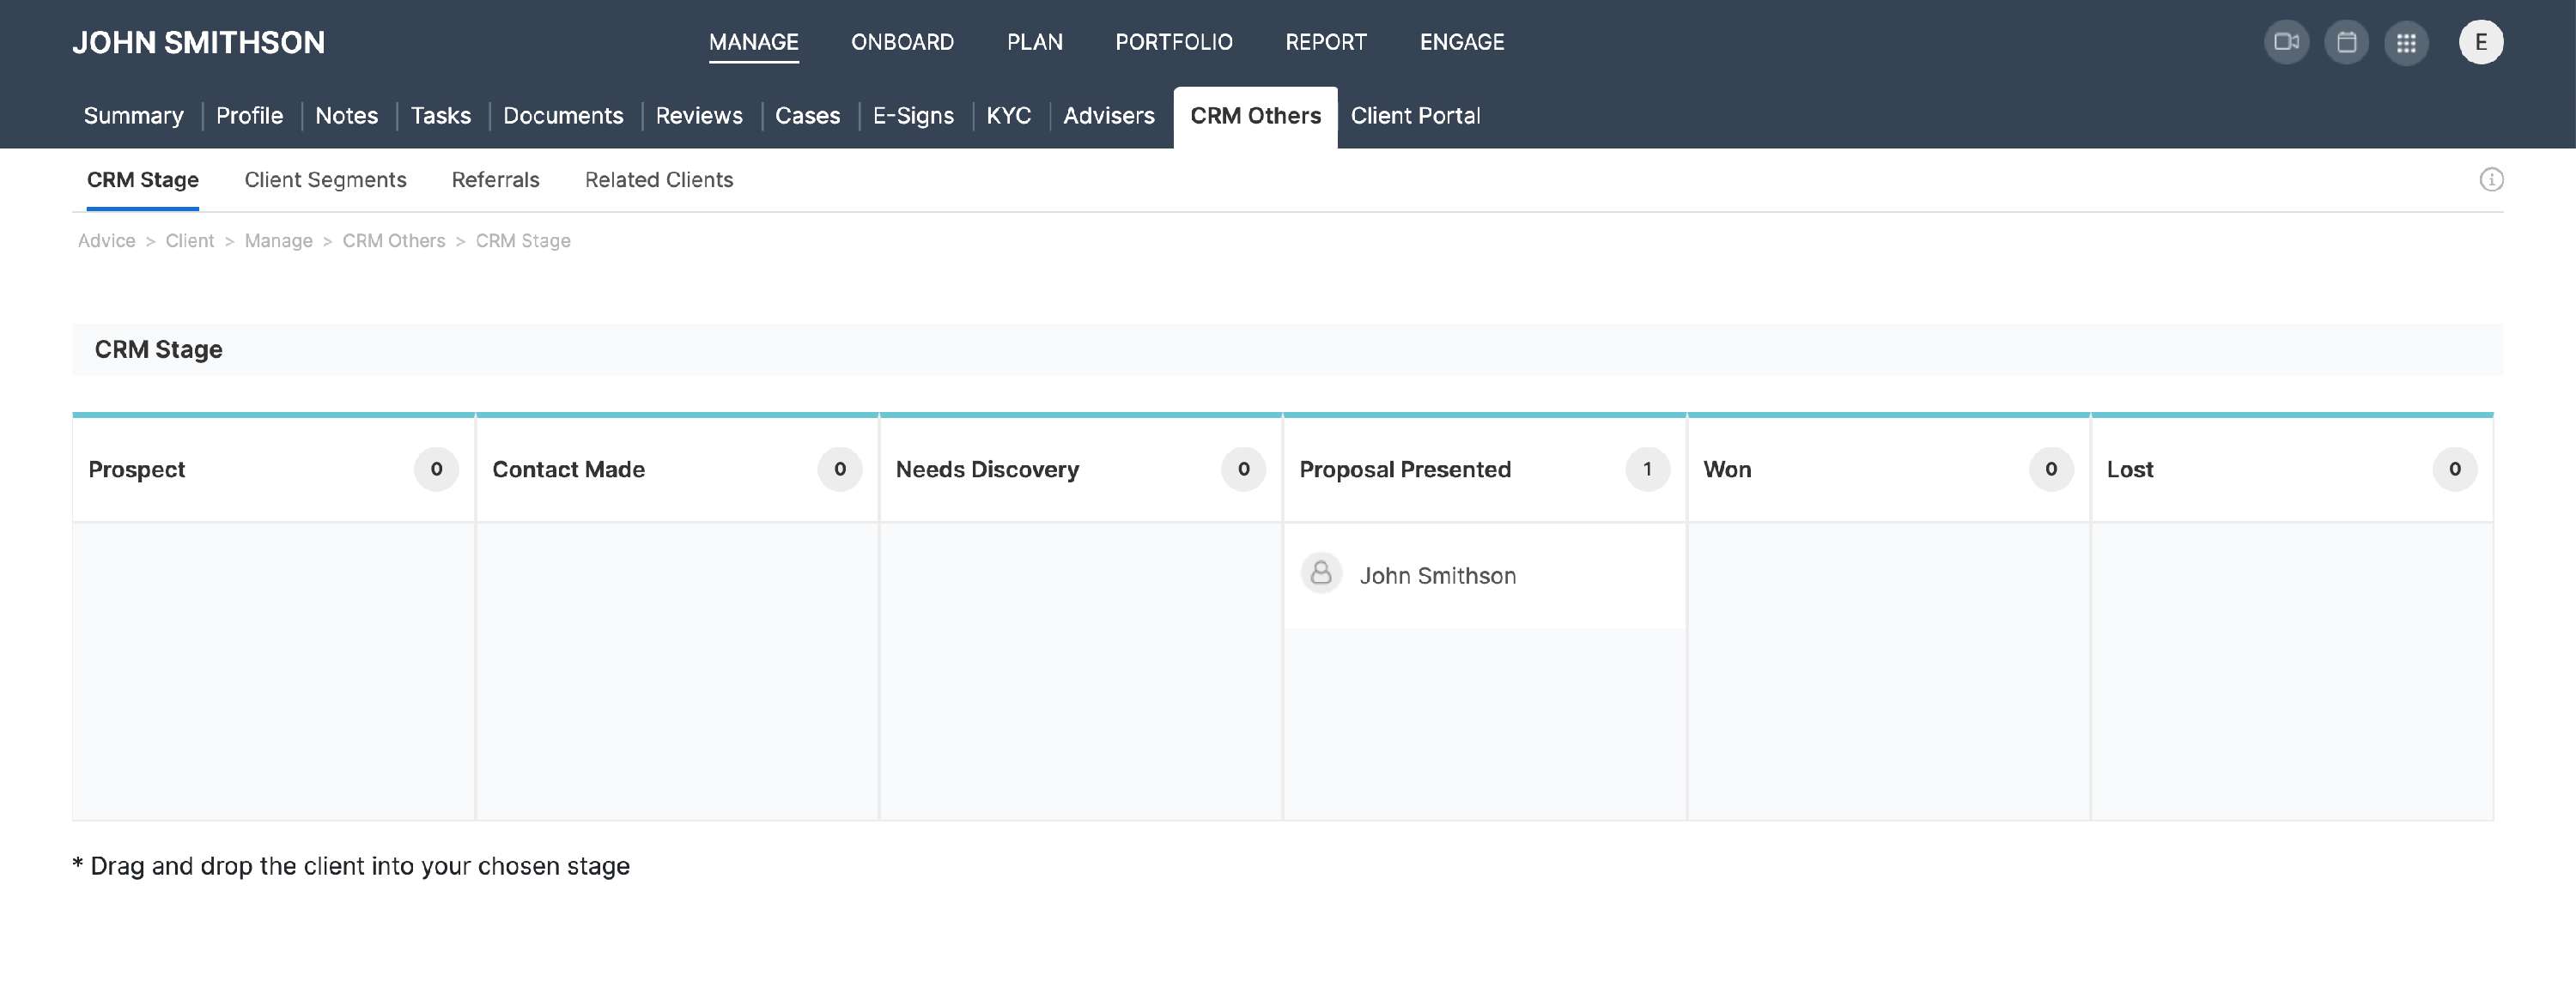
Task: Open the Referrals sub-tab
Action: 495,180
